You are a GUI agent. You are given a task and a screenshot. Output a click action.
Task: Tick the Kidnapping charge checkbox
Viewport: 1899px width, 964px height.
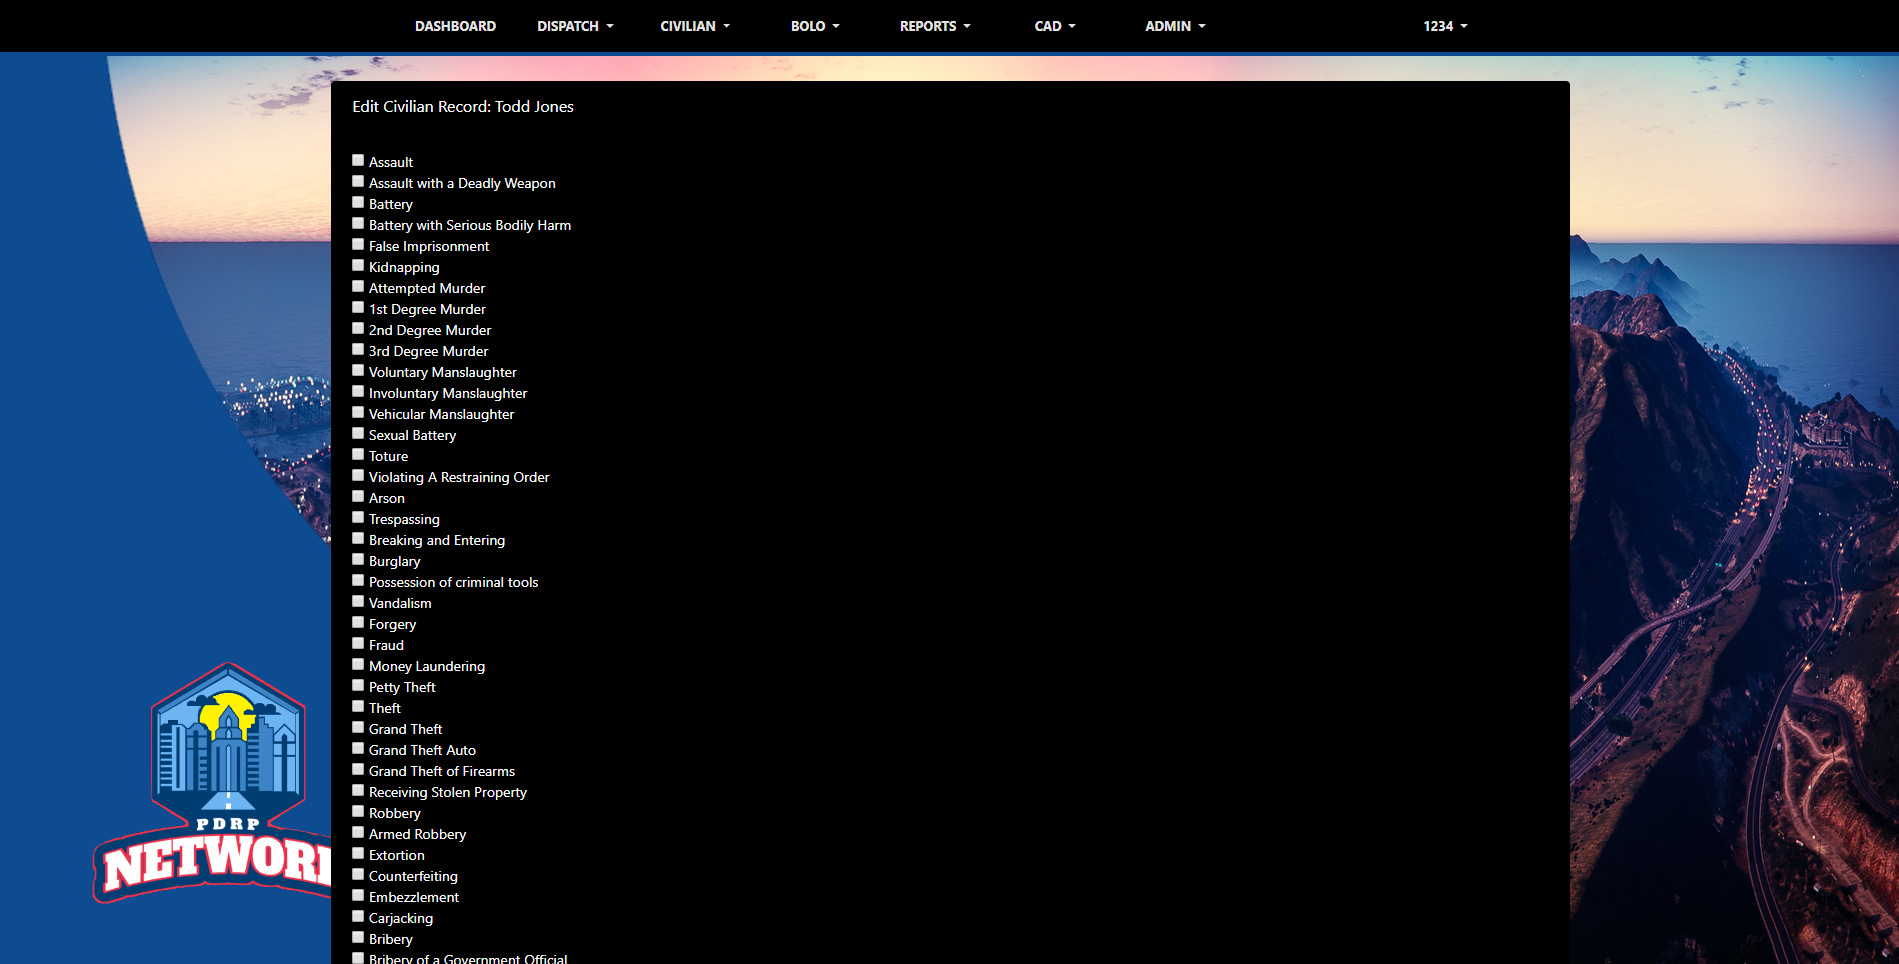click(358, 265)
